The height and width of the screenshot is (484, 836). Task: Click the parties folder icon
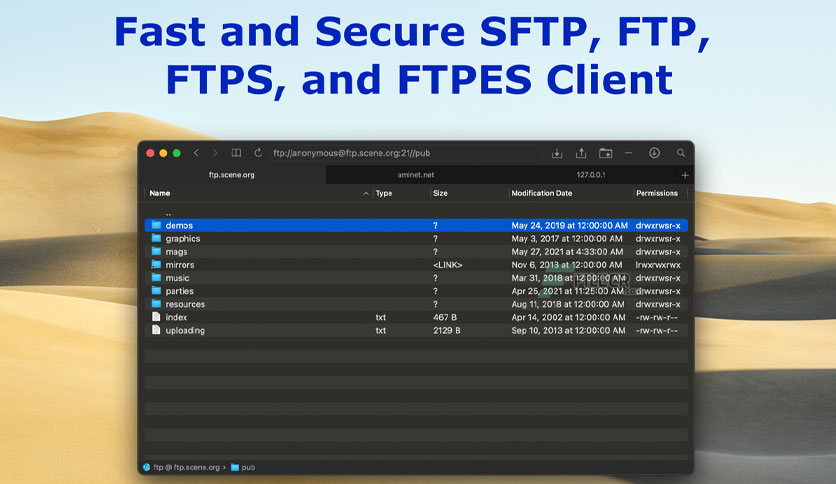point(156,291)
